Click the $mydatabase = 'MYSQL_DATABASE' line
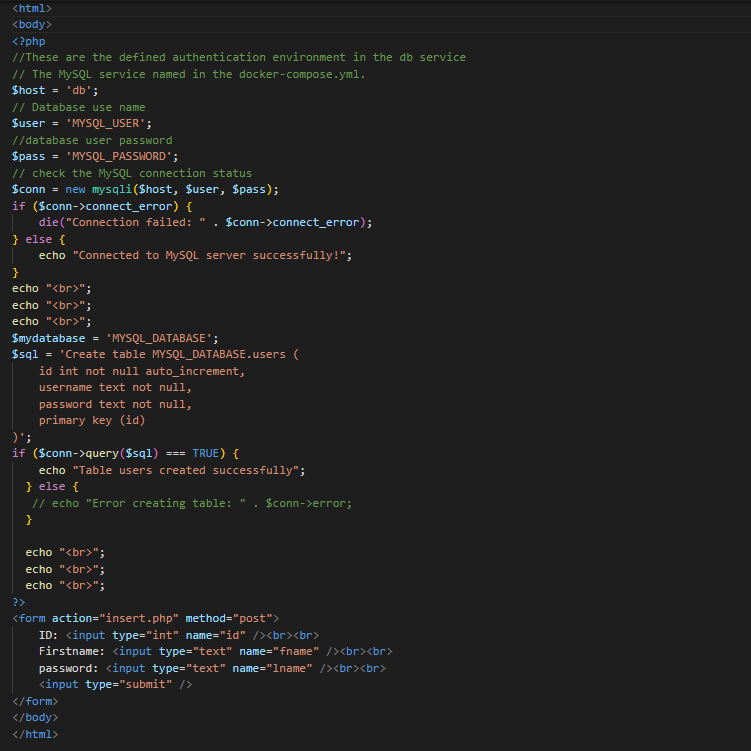The width and height of the screenshot is (751, 751). coord(115,339)
